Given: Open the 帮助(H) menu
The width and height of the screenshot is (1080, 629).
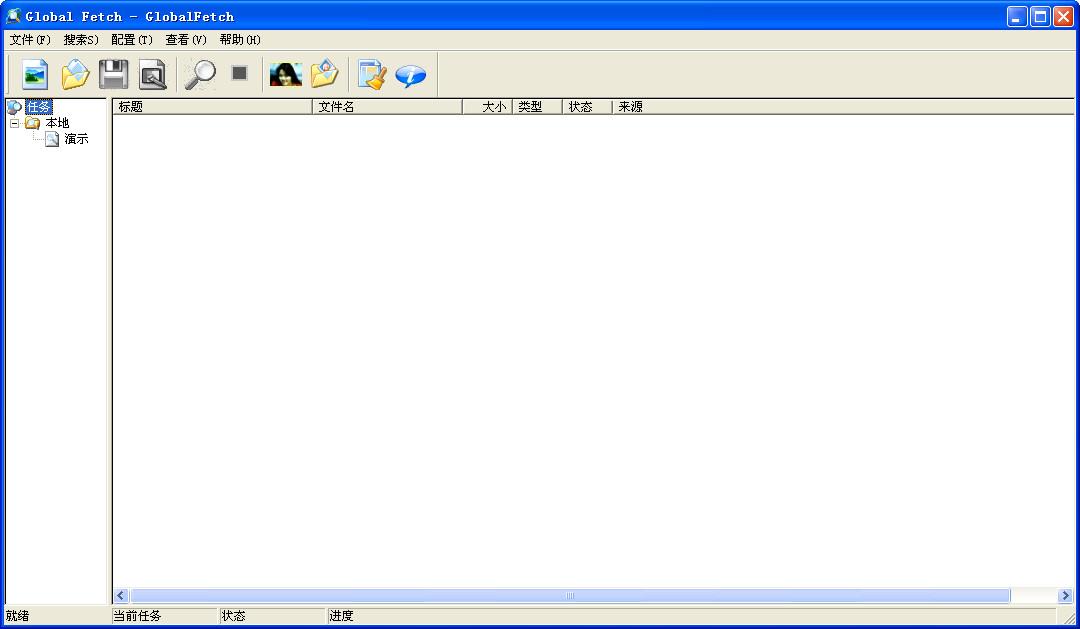Looking at the screenshot, I should tap(240, 40).
